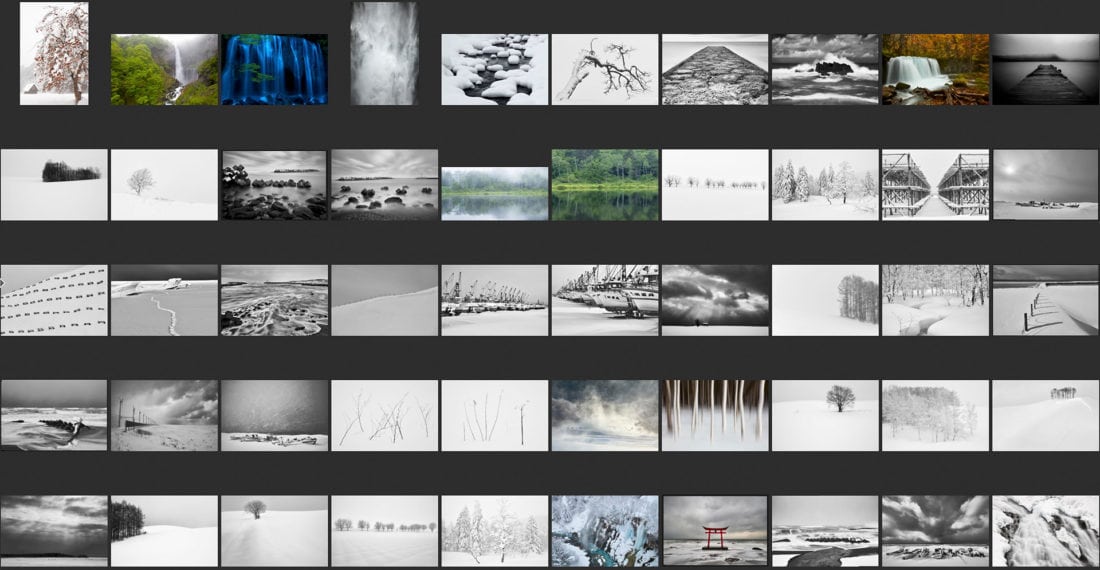Select the waves crashing on rock image
This screenshot has height=570, width=1100.
824,70
